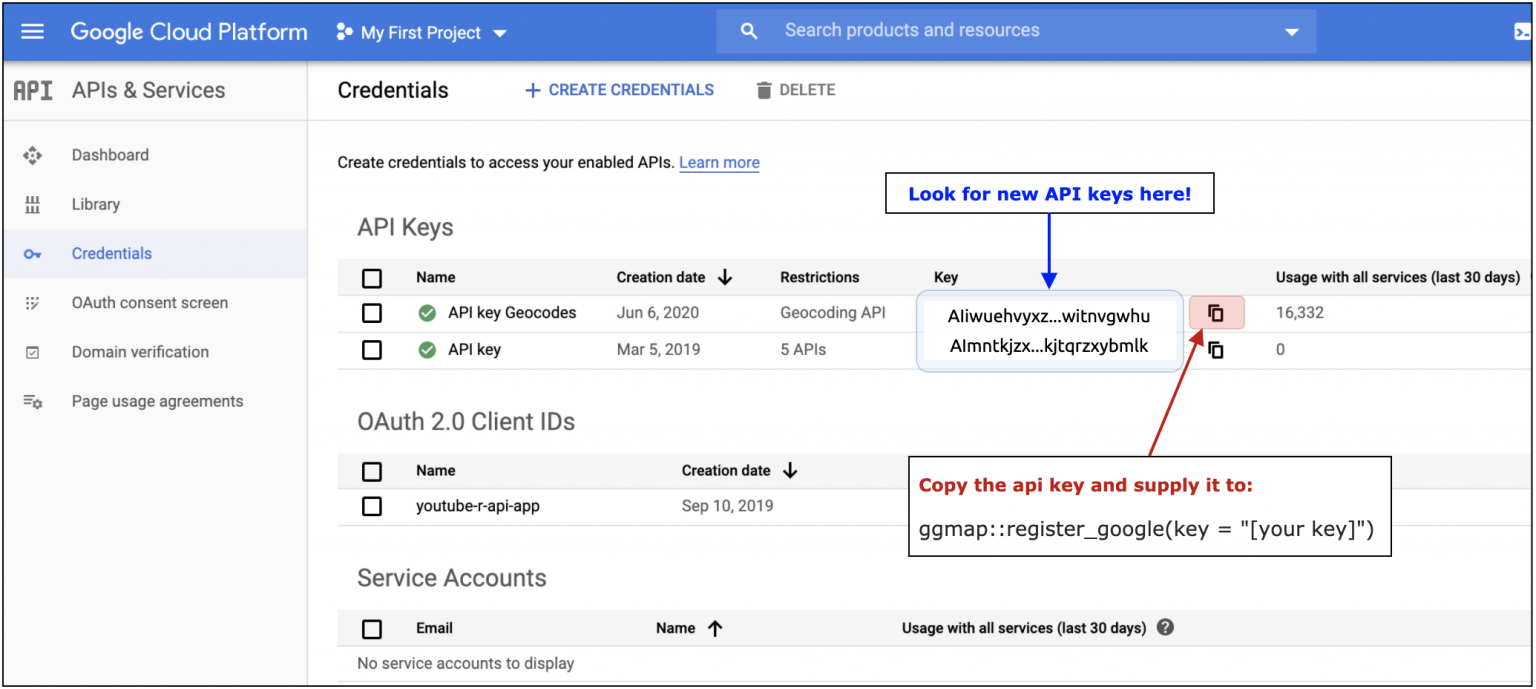Check the select-all checkbox in API Keys table
Image resolution: width=1536 pixels, height=689 pixels.
pyautogui.click(x=372, y=277)
